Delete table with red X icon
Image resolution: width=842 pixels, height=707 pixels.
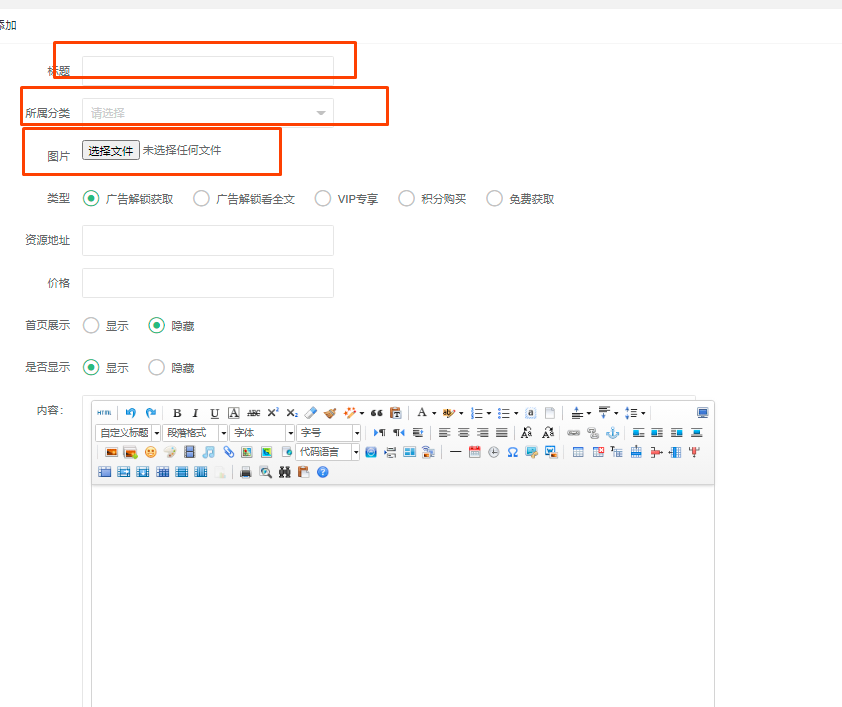point(598,452)
